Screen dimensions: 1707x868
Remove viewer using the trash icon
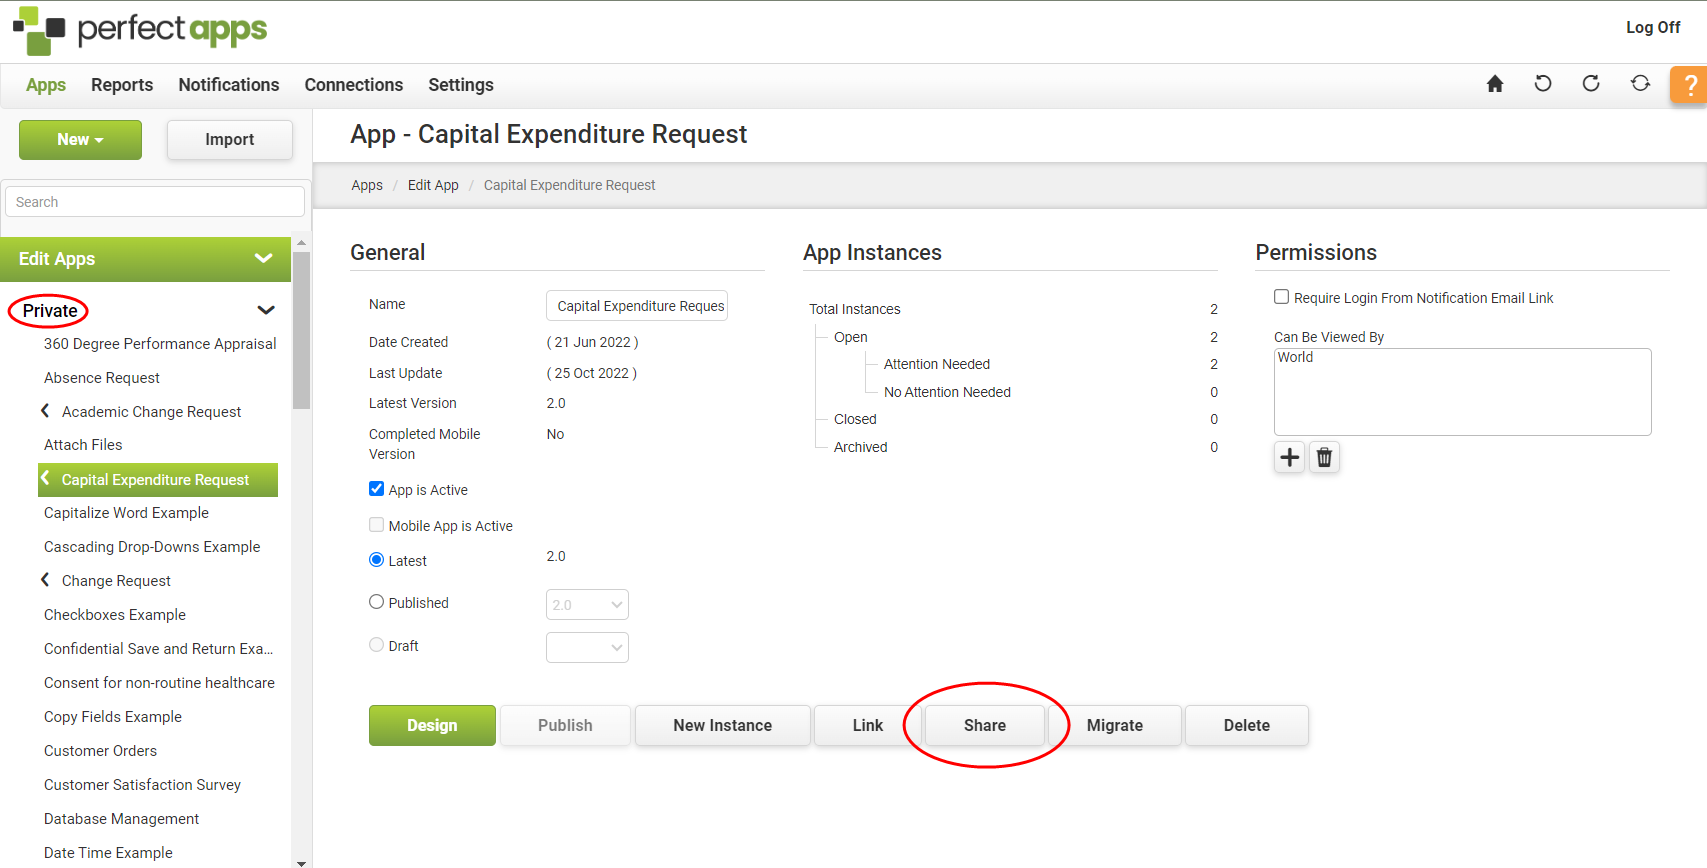1324,457
